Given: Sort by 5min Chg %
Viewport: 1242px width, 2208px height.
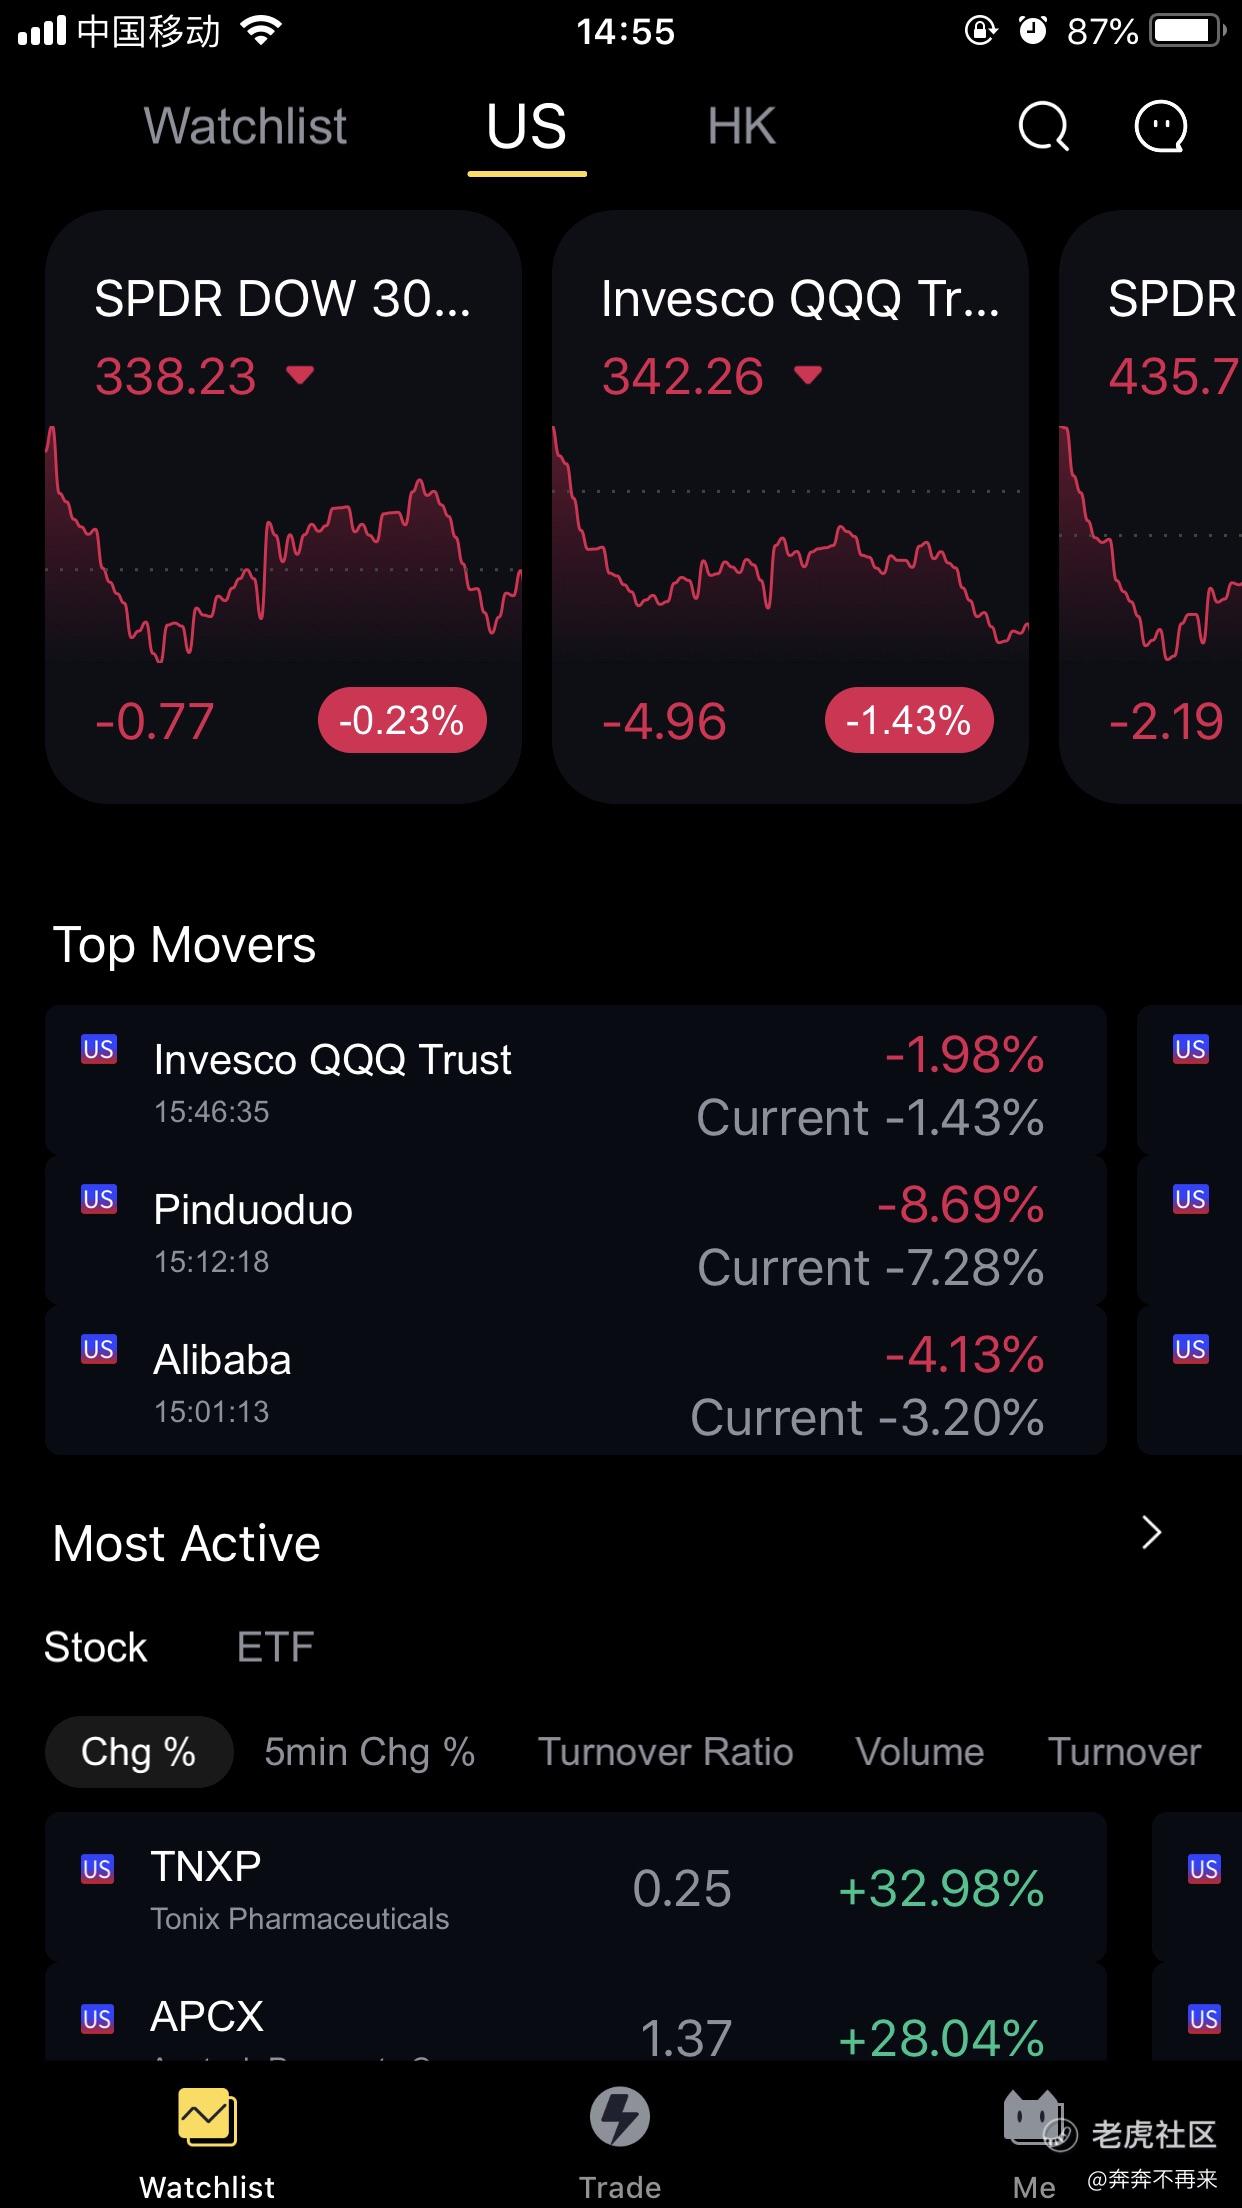Looking at the screenshot, I should pos(369,1752).
